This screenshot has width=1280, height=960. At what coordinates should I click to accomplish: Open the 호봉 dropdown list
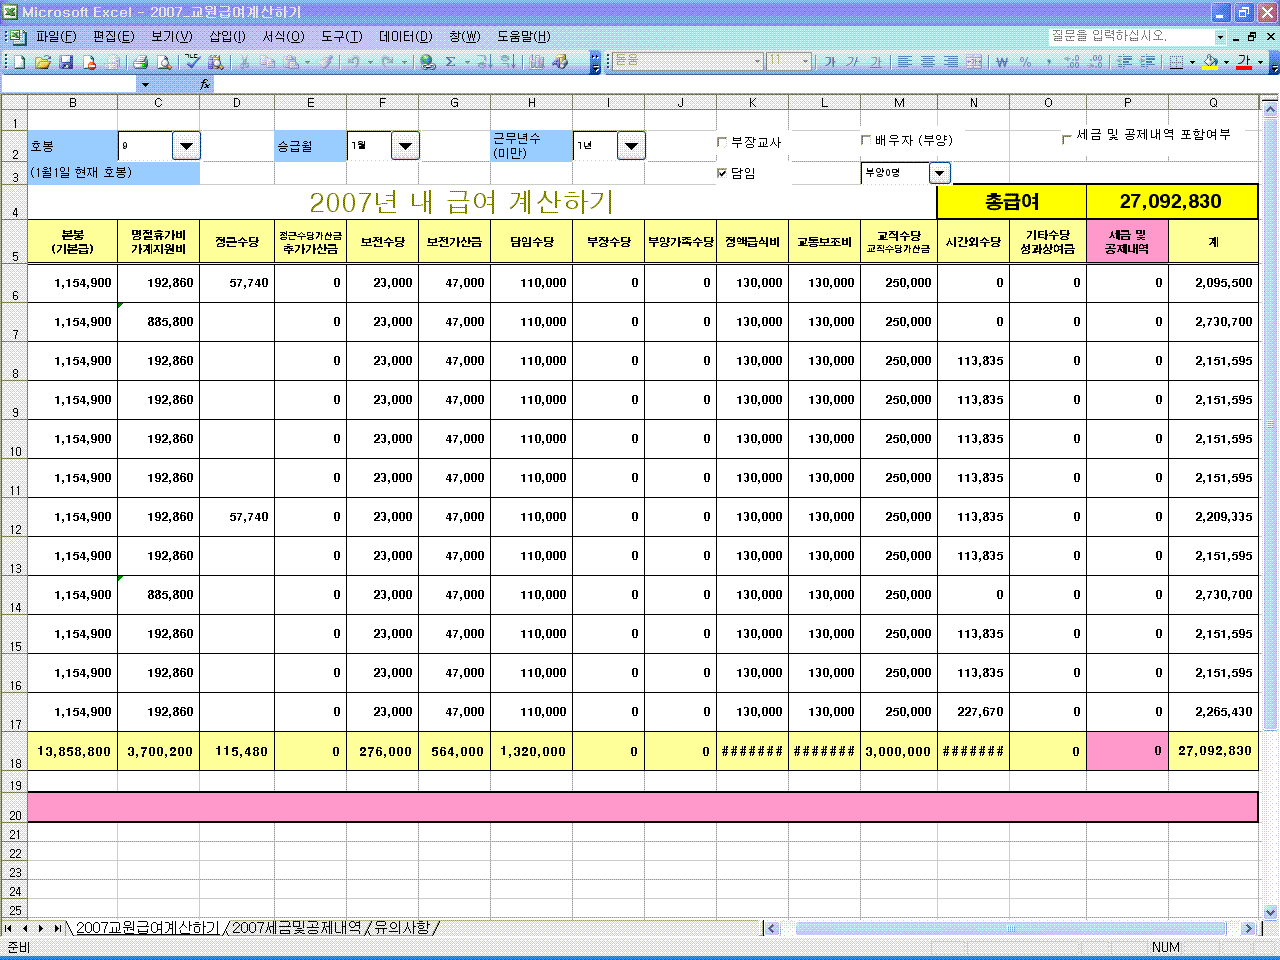pos(186,146)
